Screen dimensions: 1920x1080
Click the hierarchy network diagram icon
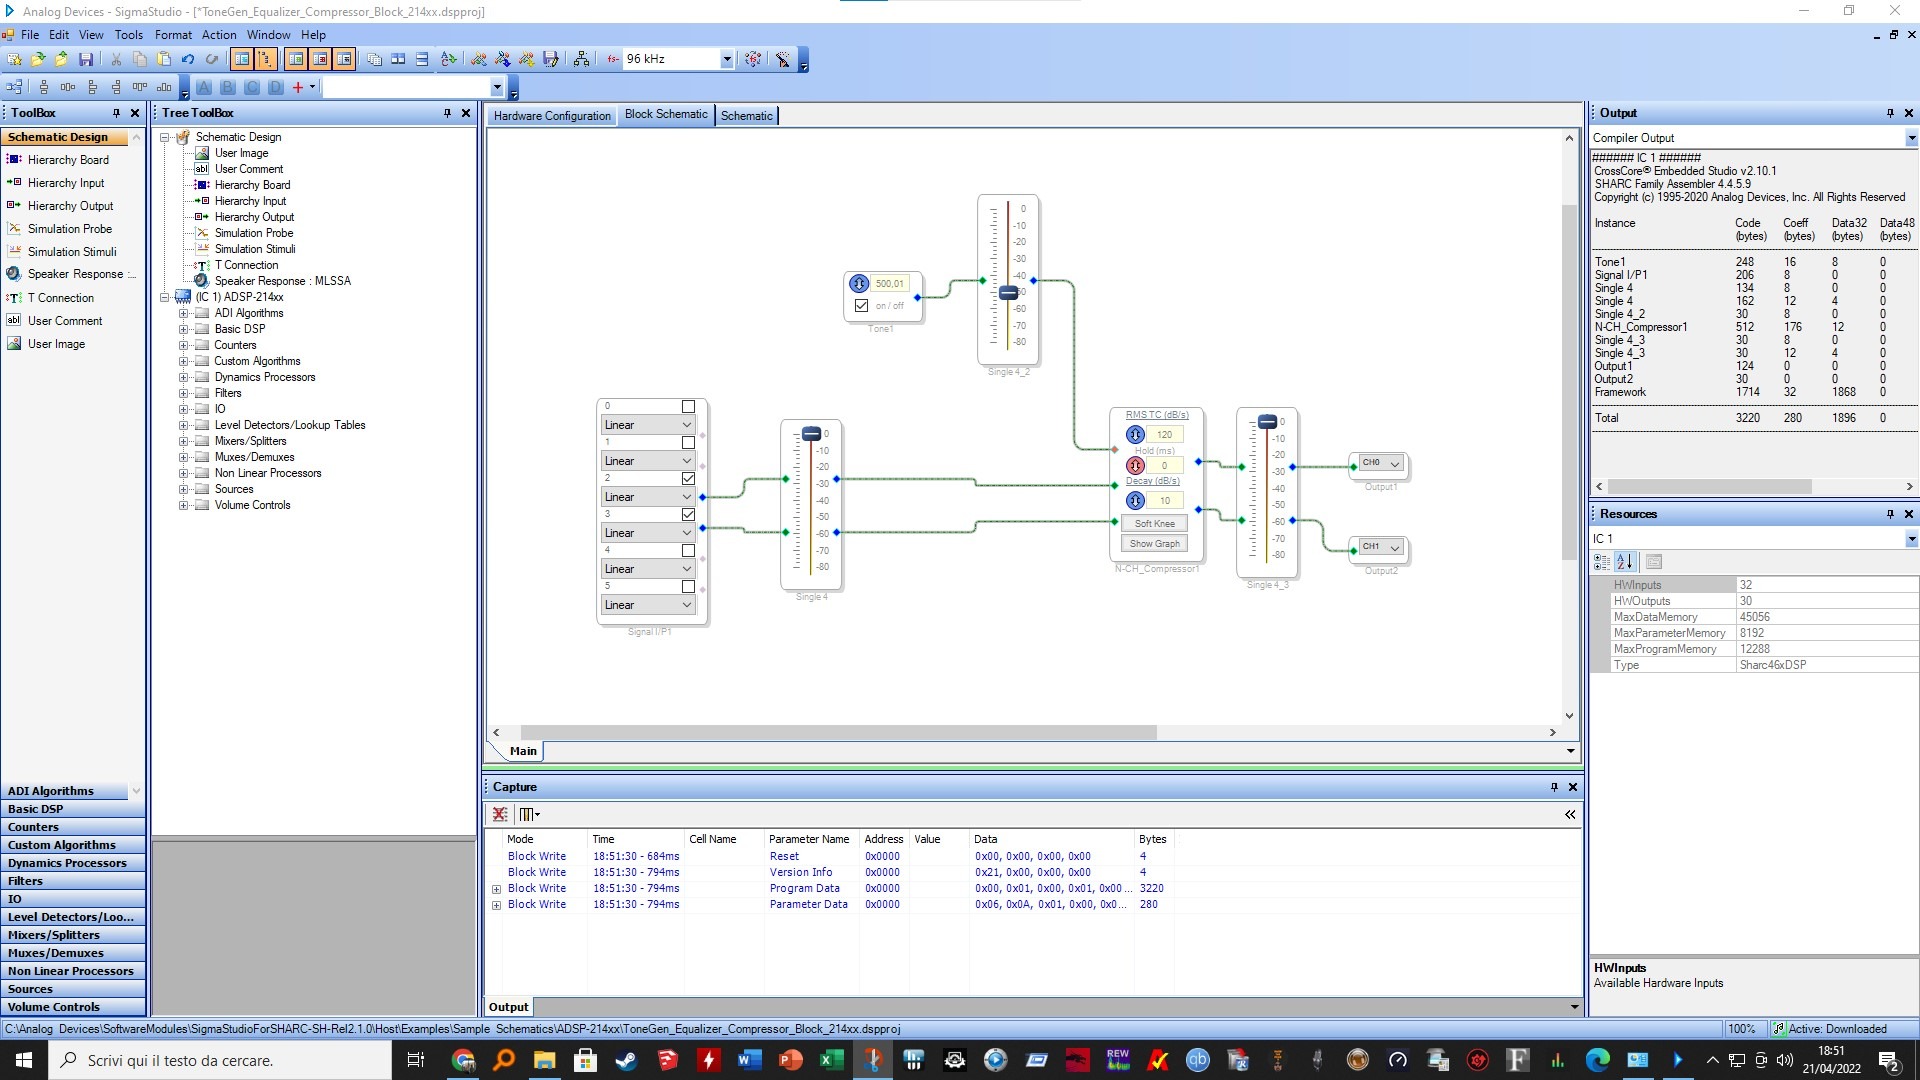581,60
